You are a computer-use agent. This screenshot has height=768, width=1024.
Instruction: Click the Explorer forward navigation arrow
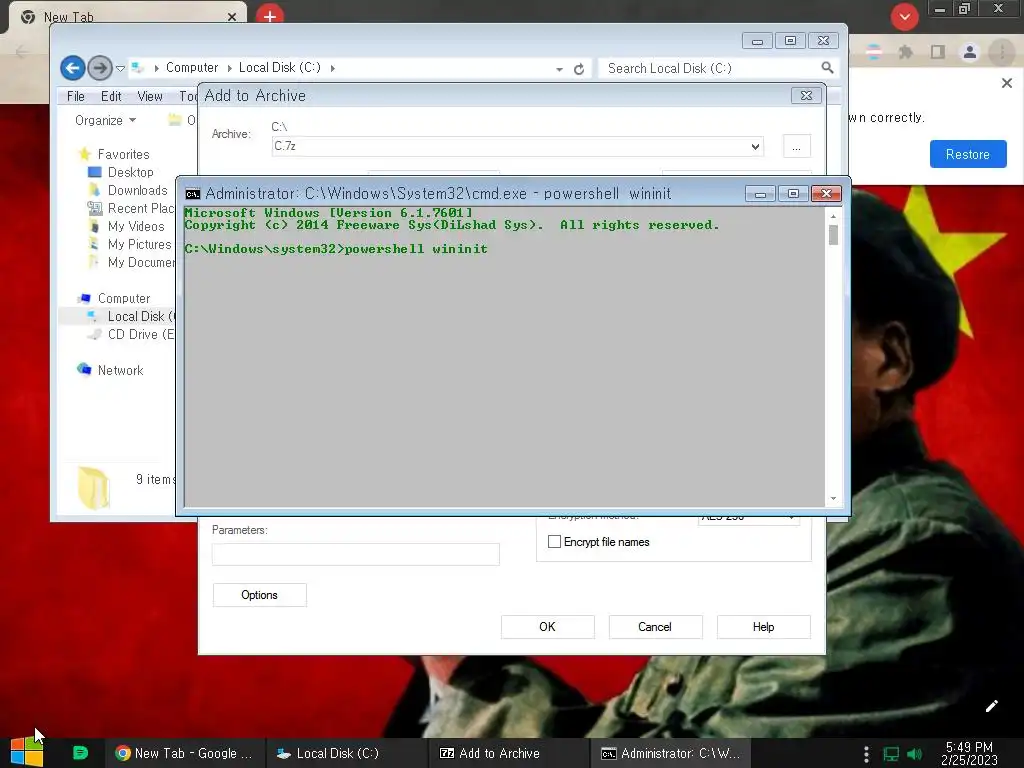99,67
